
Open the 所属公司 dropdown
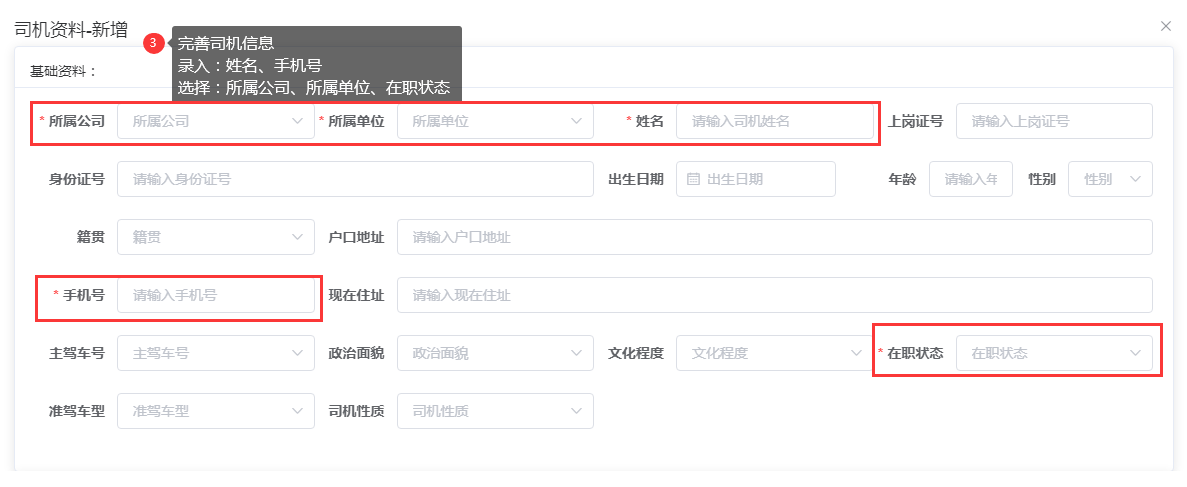(216, 121)
